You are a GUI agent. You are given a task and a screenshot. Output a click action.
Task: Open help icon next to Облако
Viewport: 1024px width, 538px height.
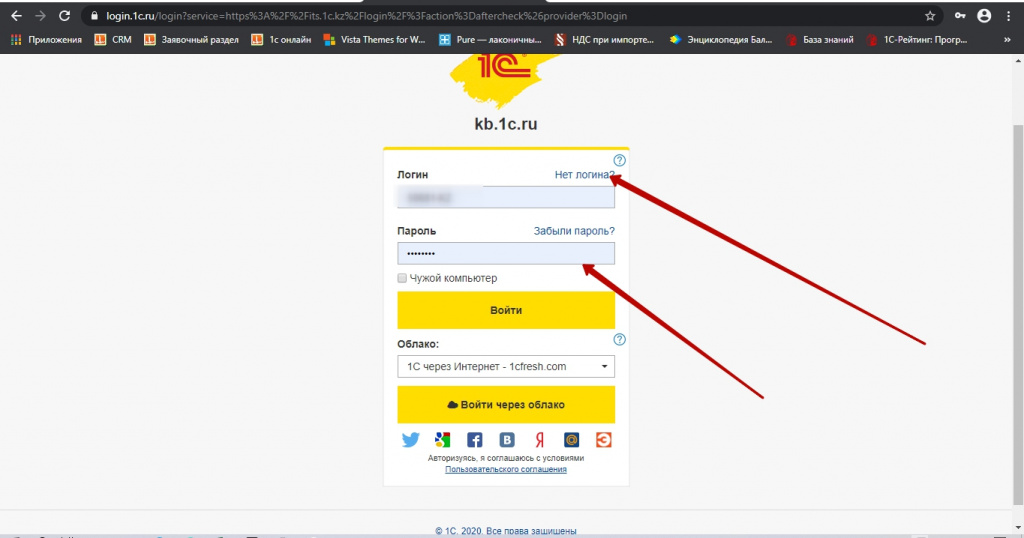click(x=619, y=340)
